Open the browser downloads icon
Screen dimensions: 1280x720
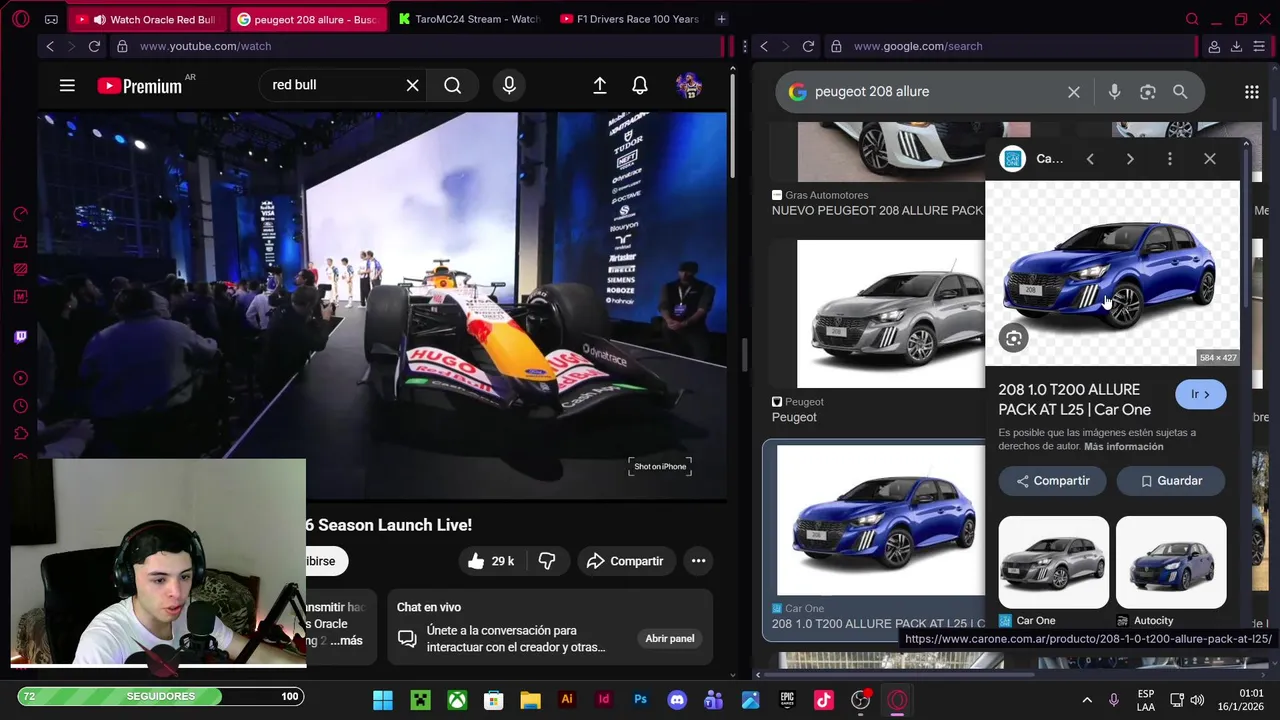pyautogui.click(x=1236, y=46)
